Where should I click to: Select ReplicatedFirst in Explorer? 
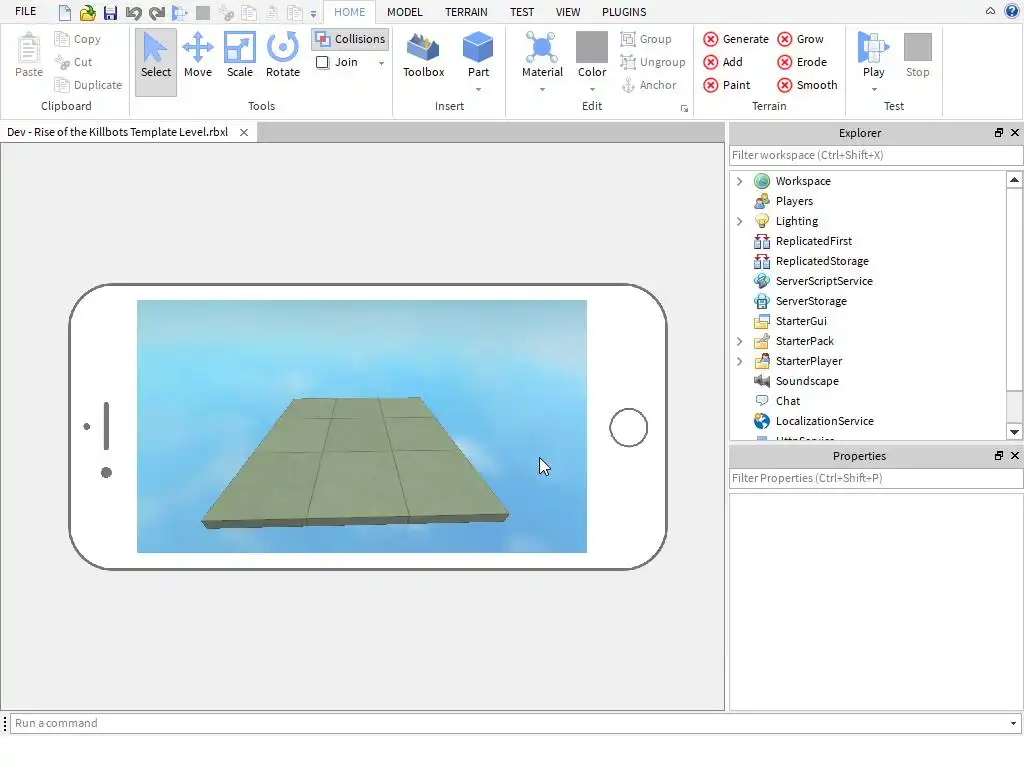814,241
